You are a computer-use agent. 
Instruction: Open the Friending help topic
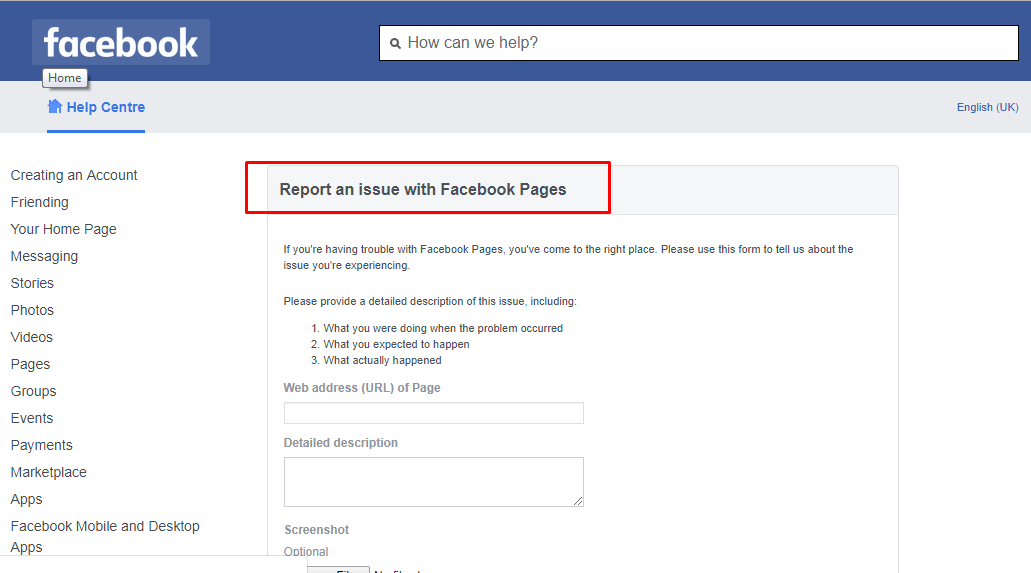click(39, 202)
